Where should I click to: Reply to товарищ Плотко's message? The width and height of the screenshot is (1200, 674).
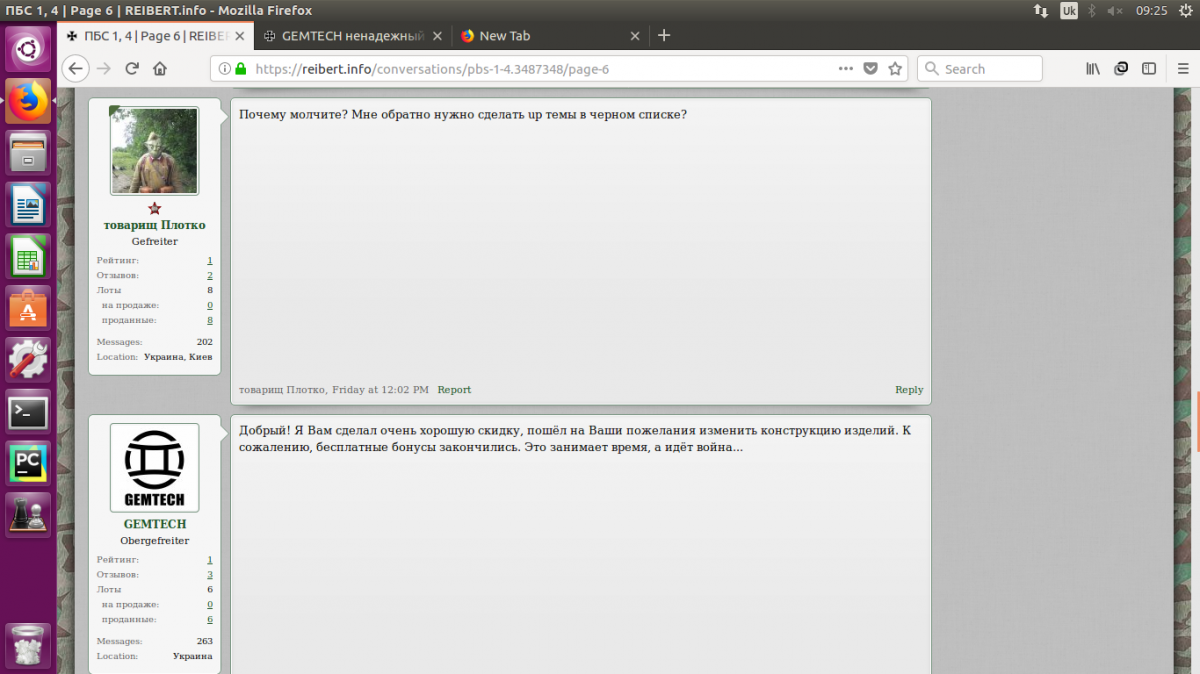tap(909, 390)
